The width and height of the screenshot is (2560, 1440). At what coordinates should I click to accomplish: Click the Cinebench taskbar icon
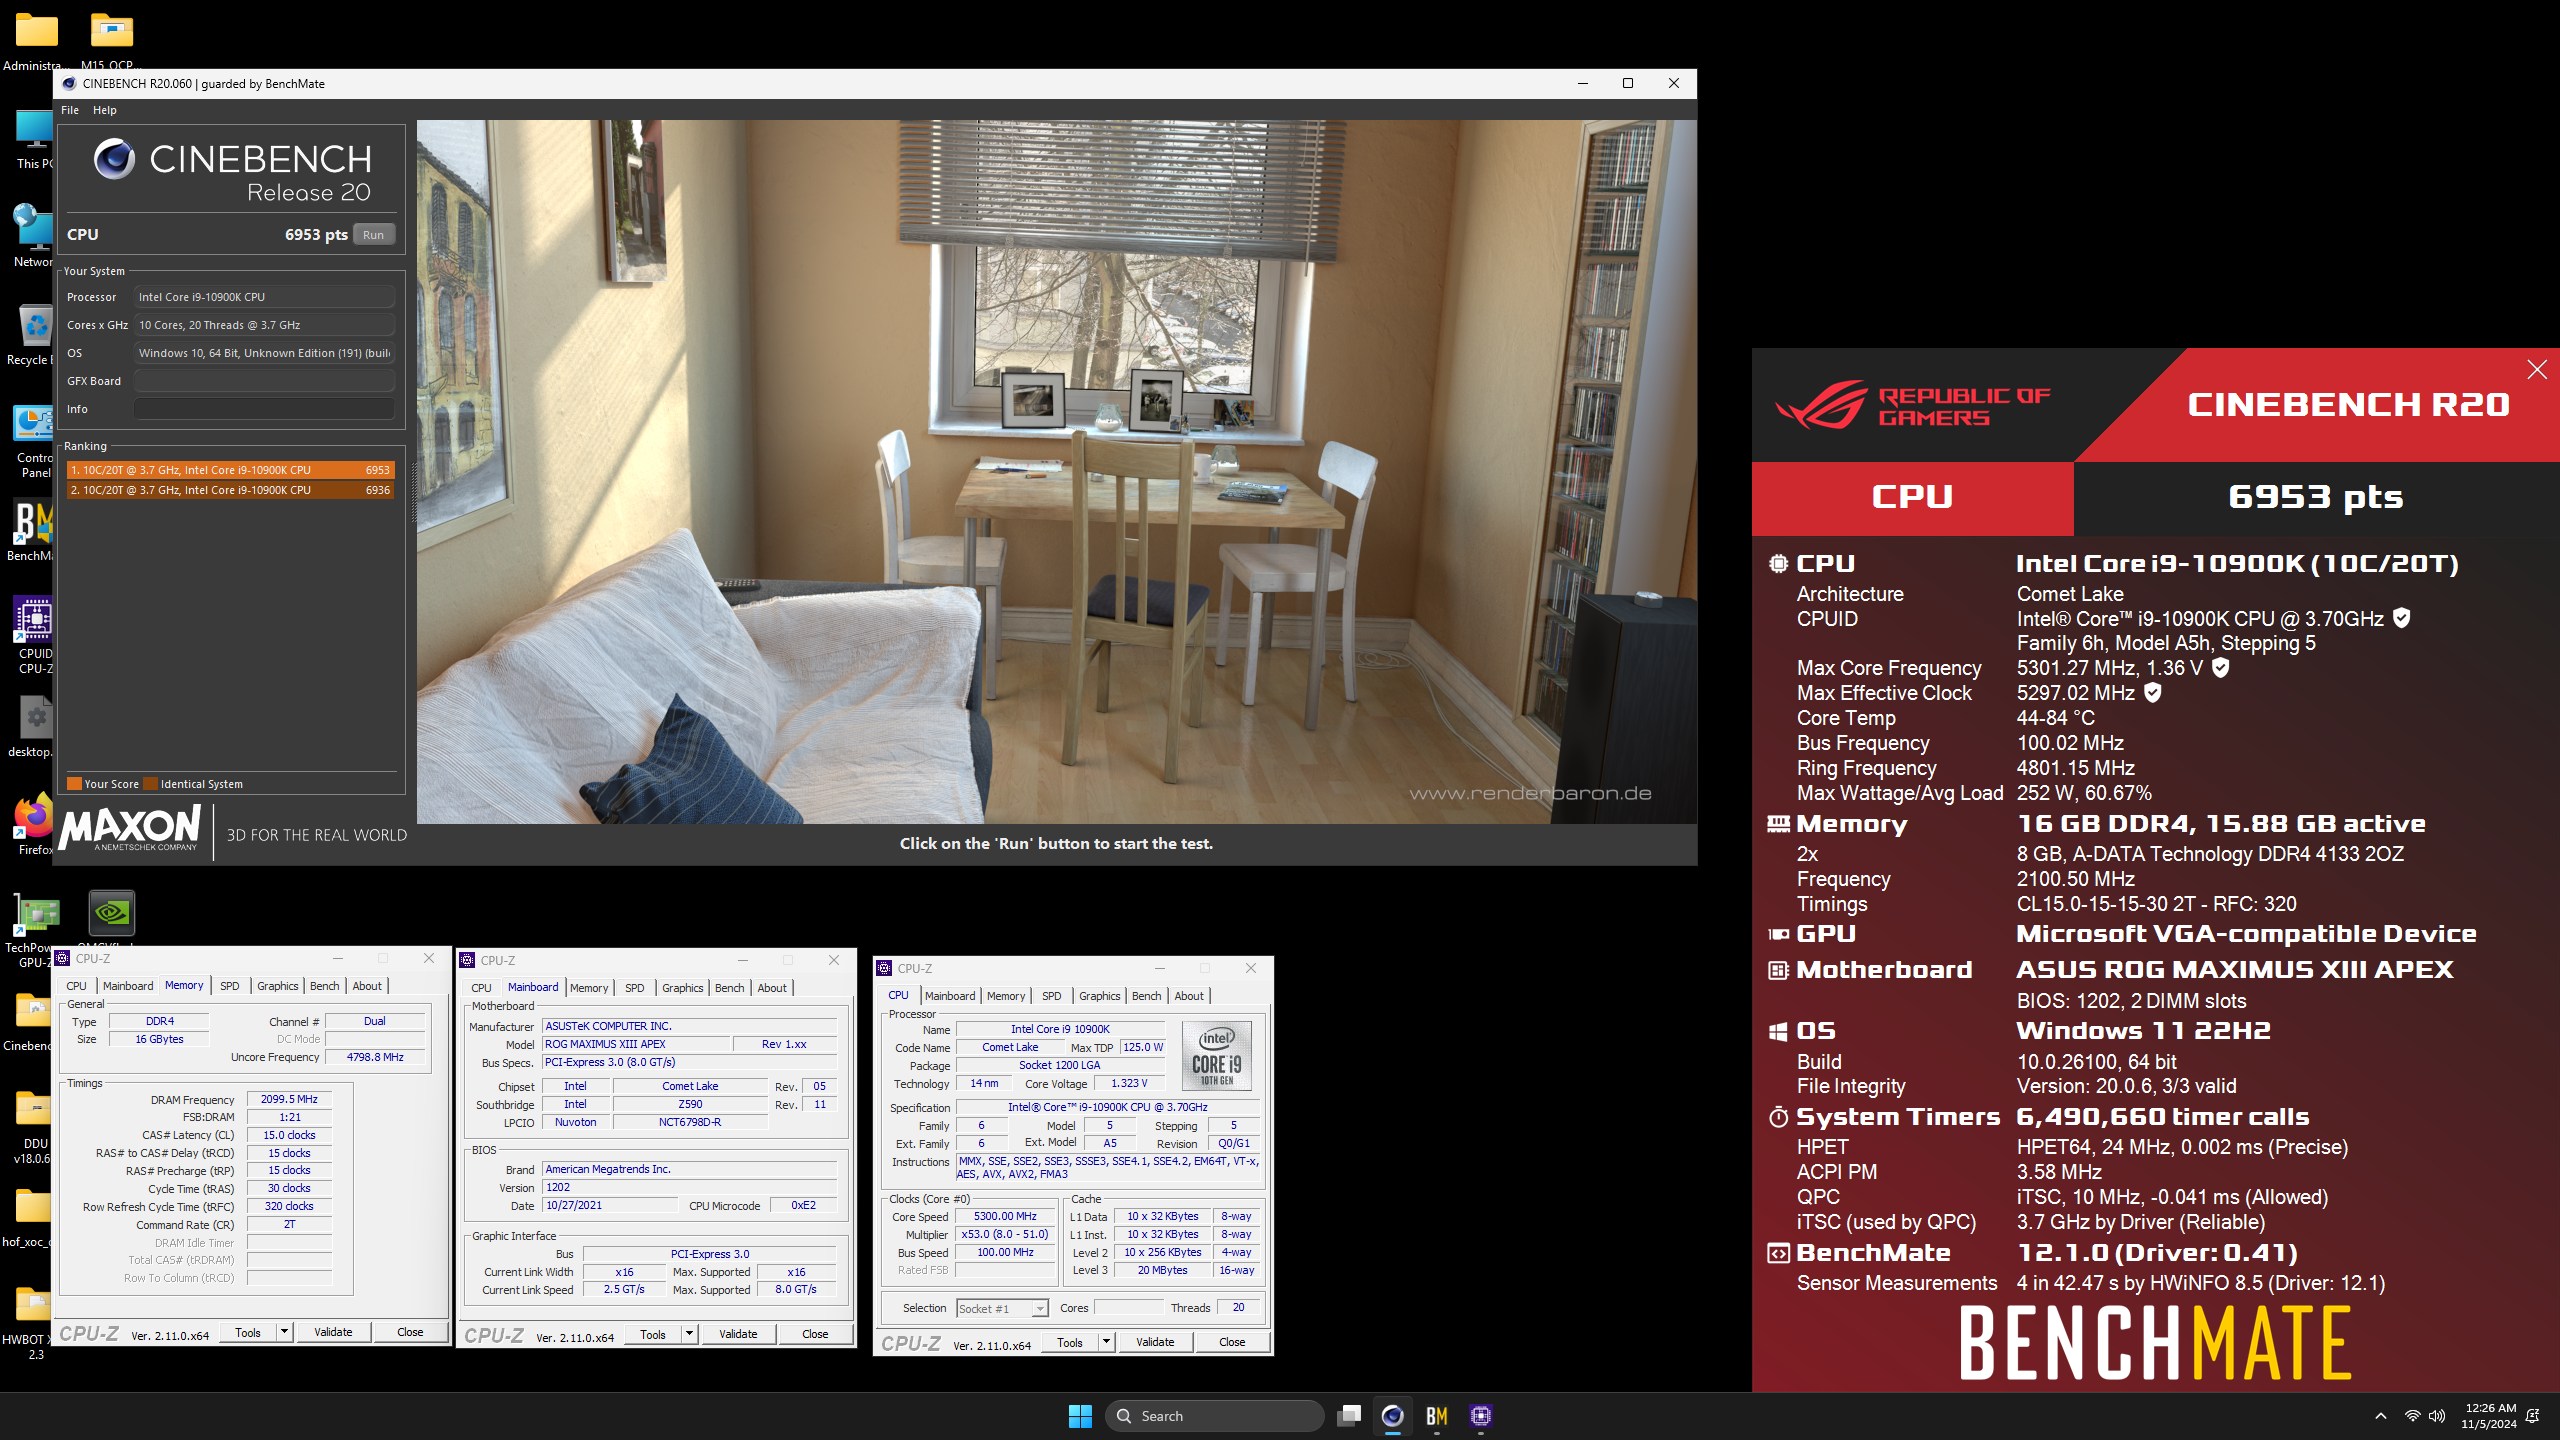1393,1416
